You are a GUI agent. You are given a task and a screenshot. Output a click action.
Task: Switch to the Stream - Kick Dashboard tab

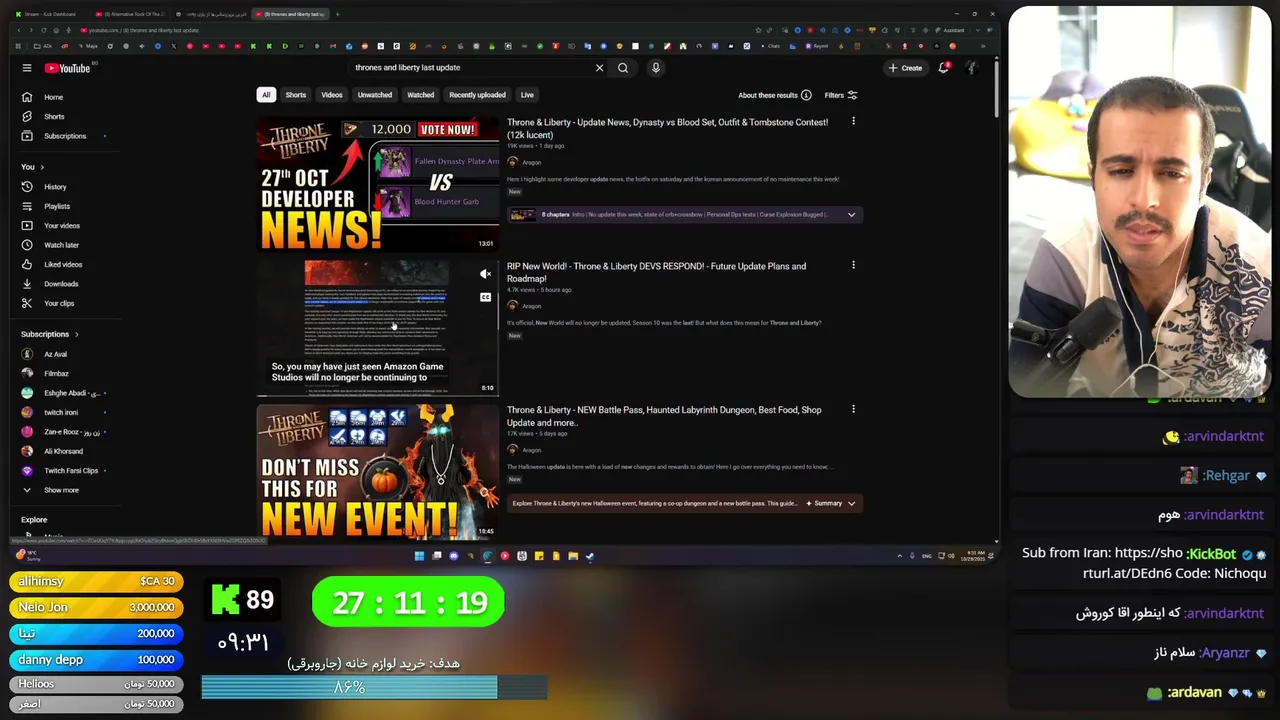[50, 14]
